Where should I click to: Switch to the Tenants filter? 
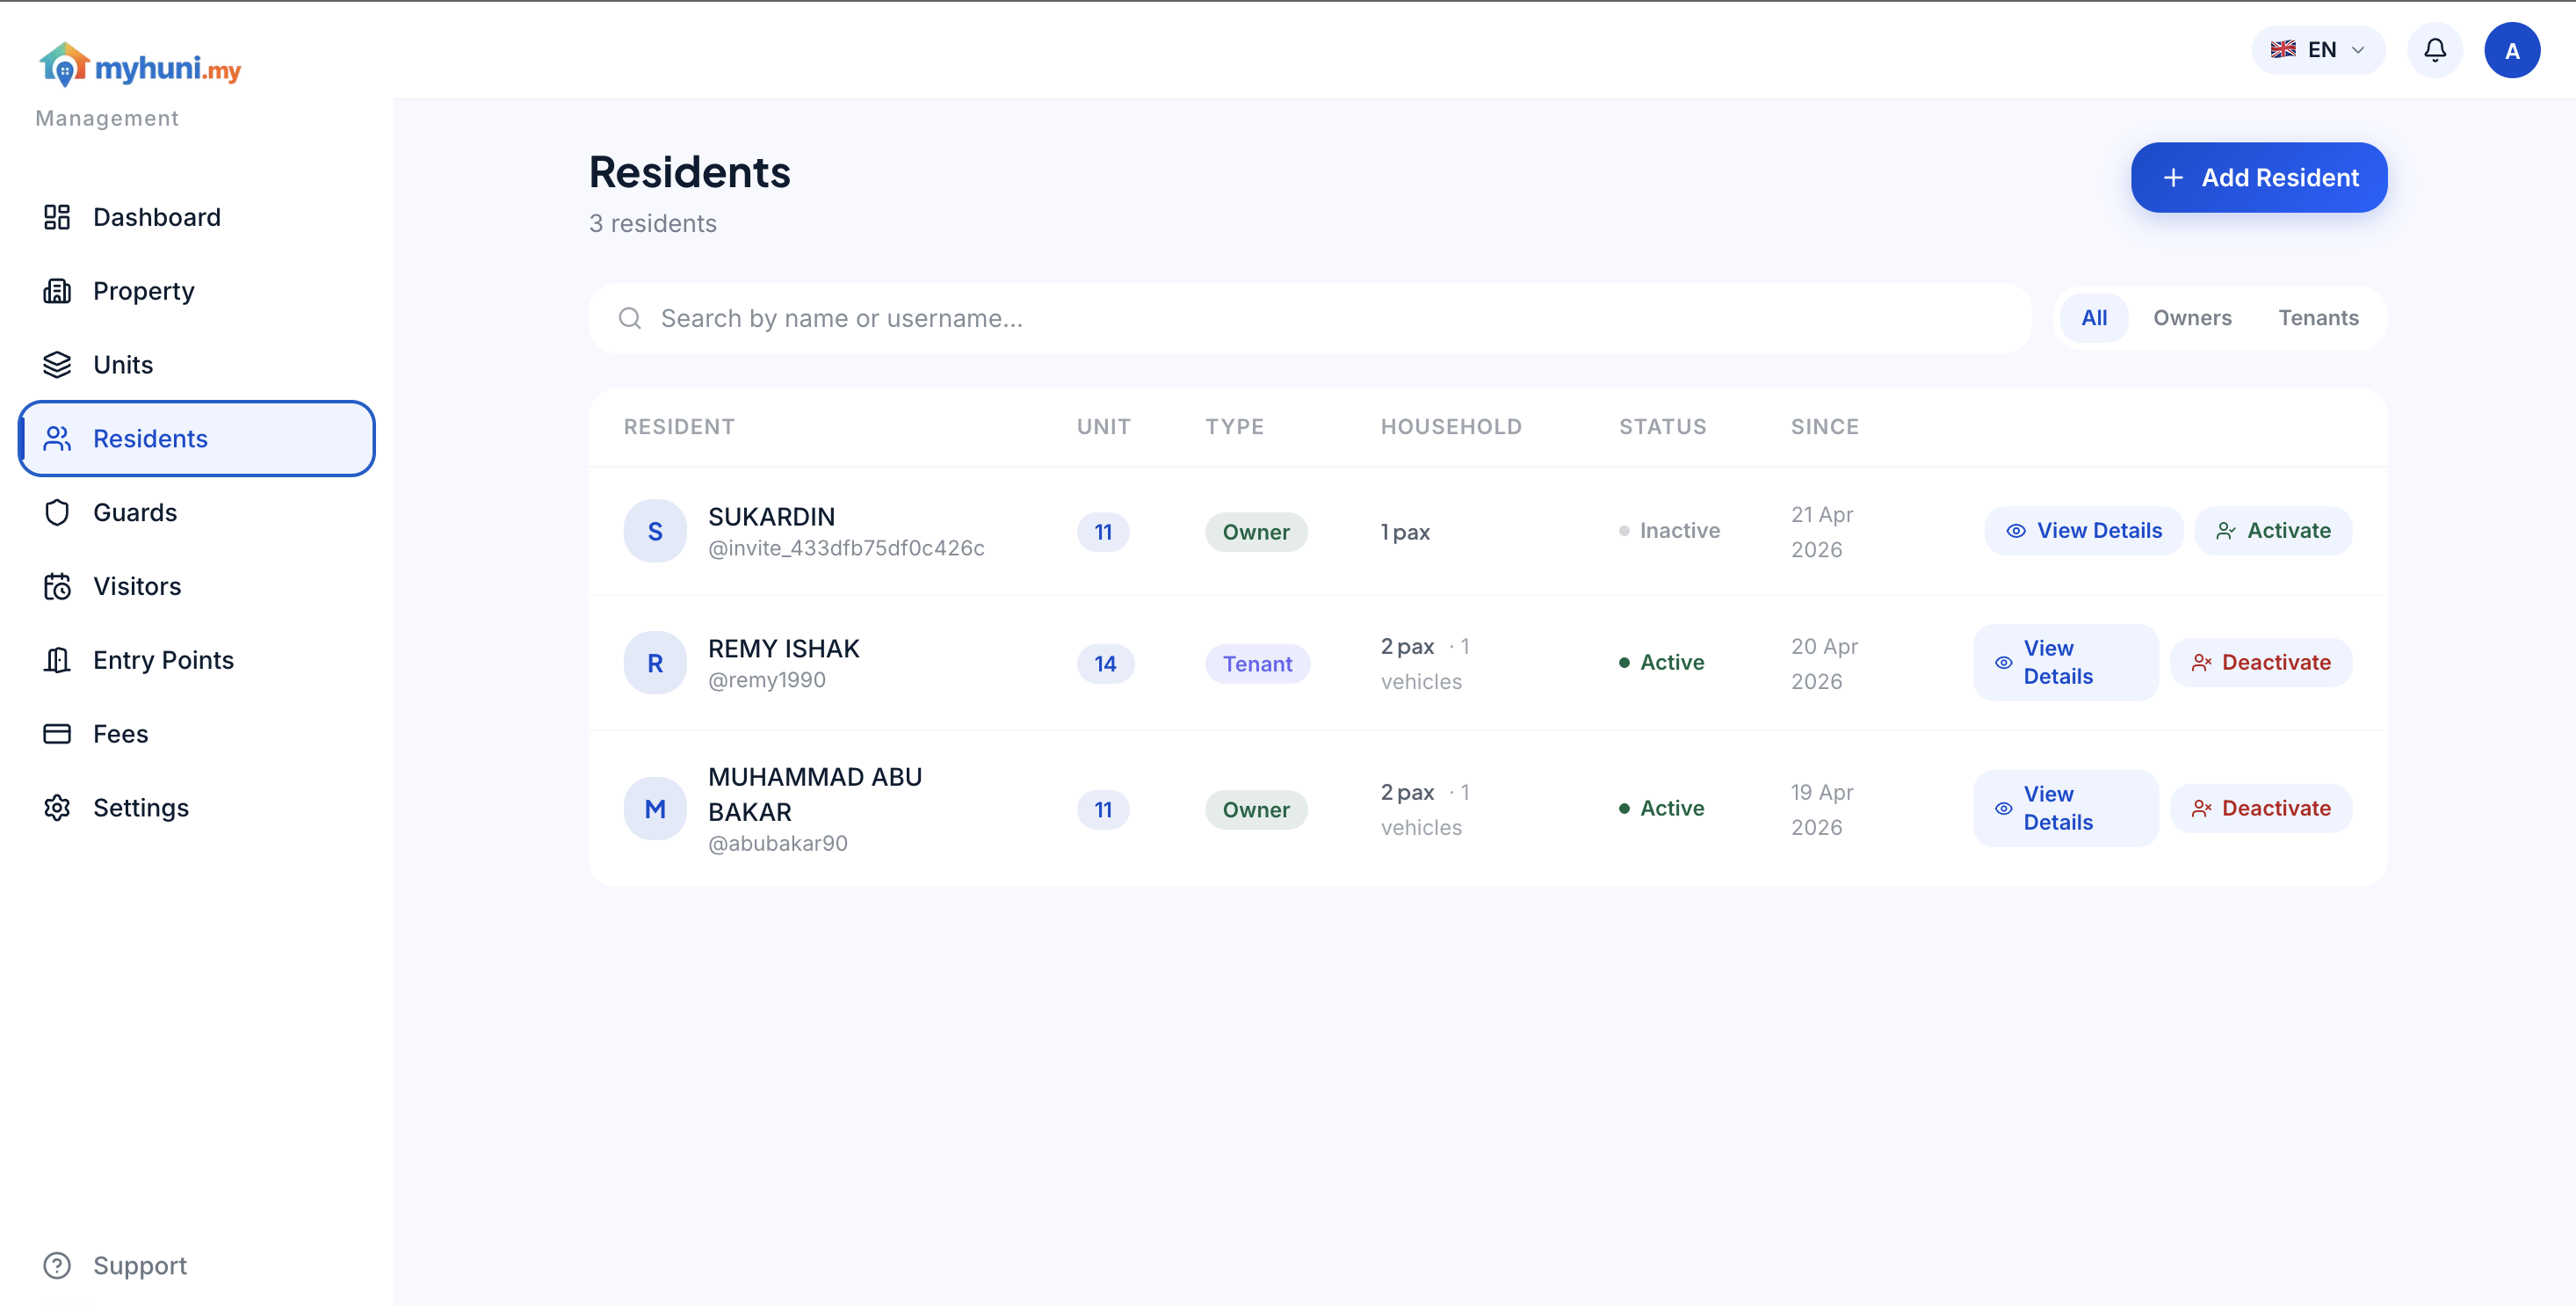coord(2319,317)
